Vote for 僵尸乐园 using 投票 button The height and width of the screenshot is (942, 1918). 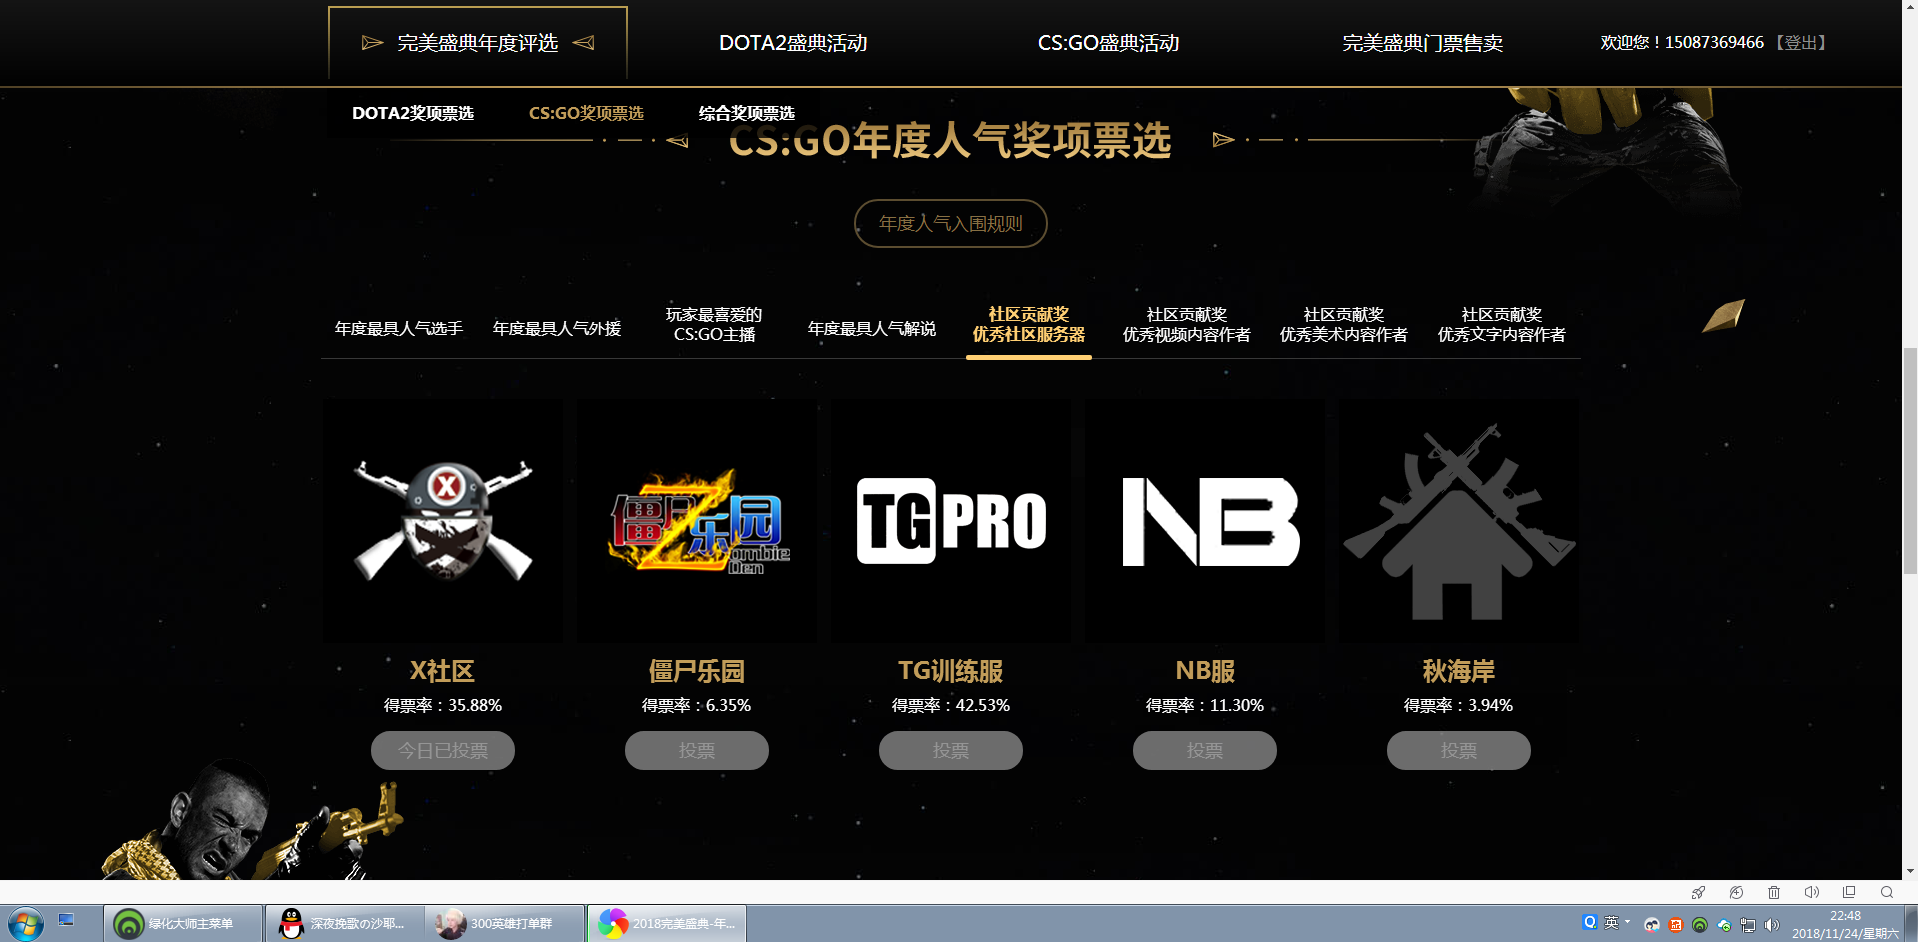697,750
